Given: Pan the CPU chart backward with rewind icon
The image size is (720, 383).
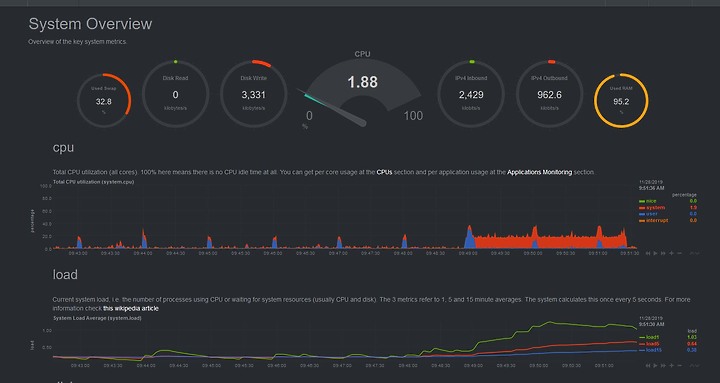Looking at the screenshot, I should pyautogui.click(x=648, y=253).
